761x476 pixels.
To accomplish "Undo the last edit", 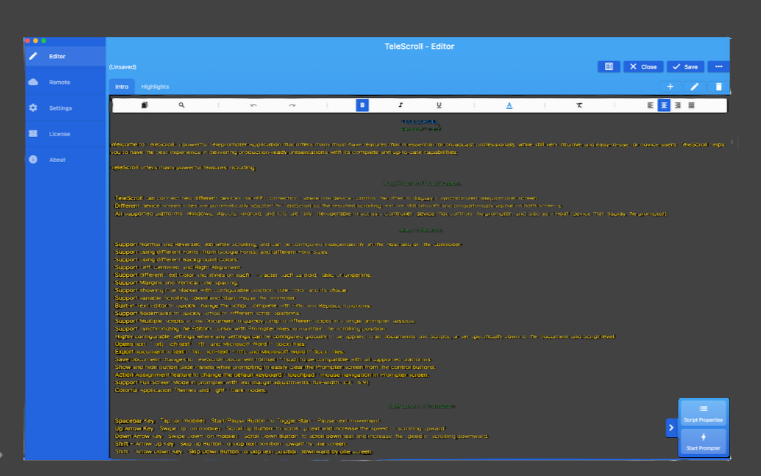I will [x=253, y=105].
